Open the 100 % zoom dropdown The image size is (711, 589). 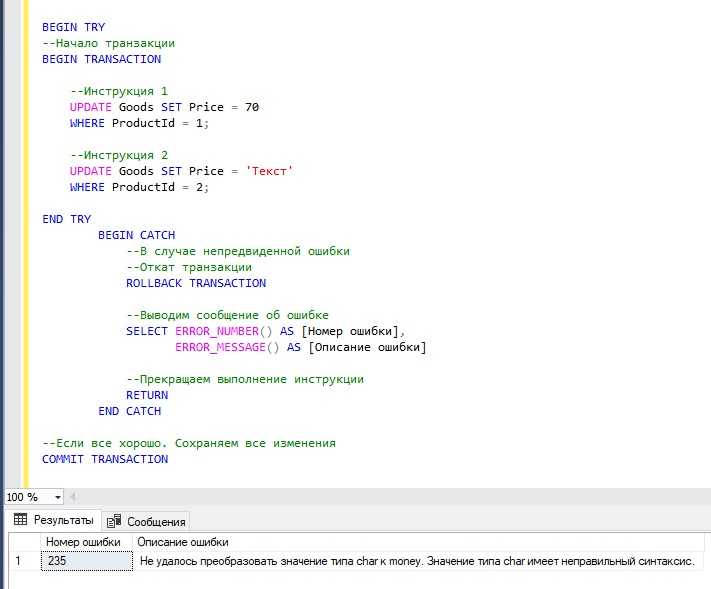click(x=58, y=497)
